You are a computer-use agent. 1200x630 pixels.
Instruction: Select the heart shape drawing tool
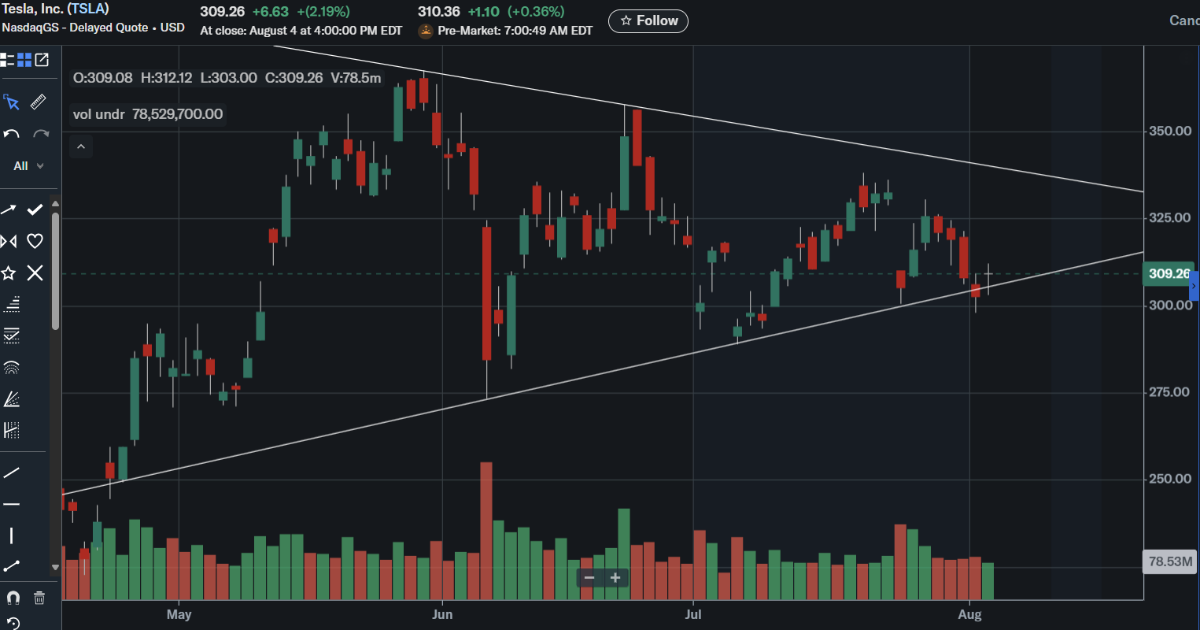click(x=35, y=241)
